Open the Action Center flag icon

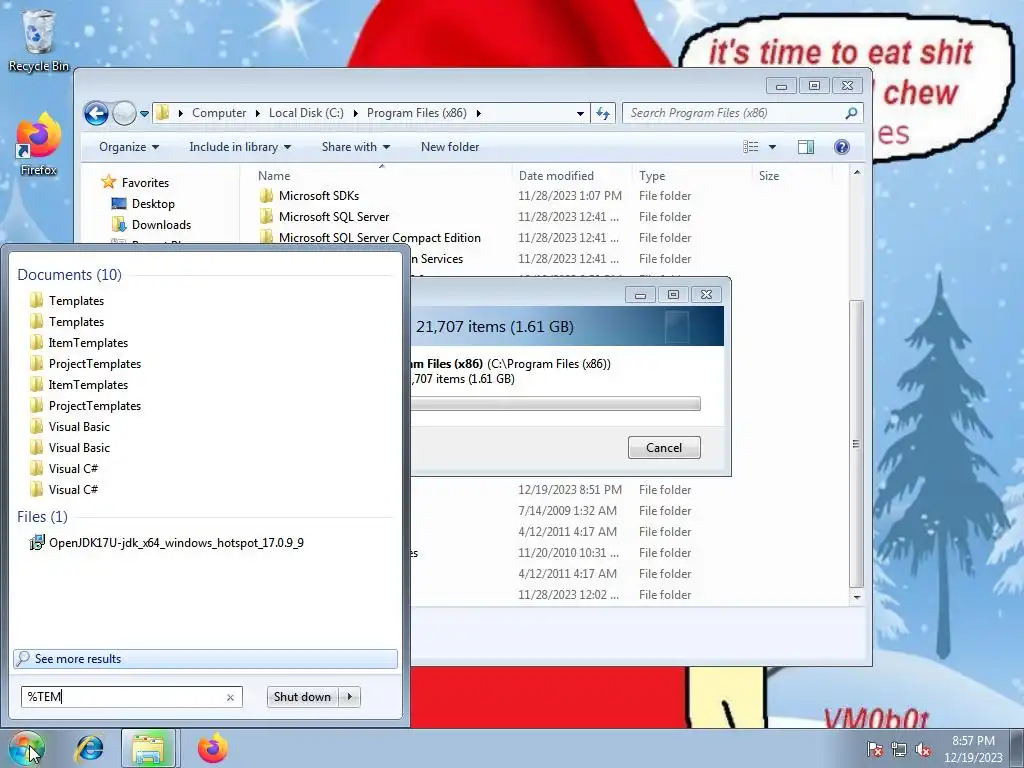(x=874, y=749)
